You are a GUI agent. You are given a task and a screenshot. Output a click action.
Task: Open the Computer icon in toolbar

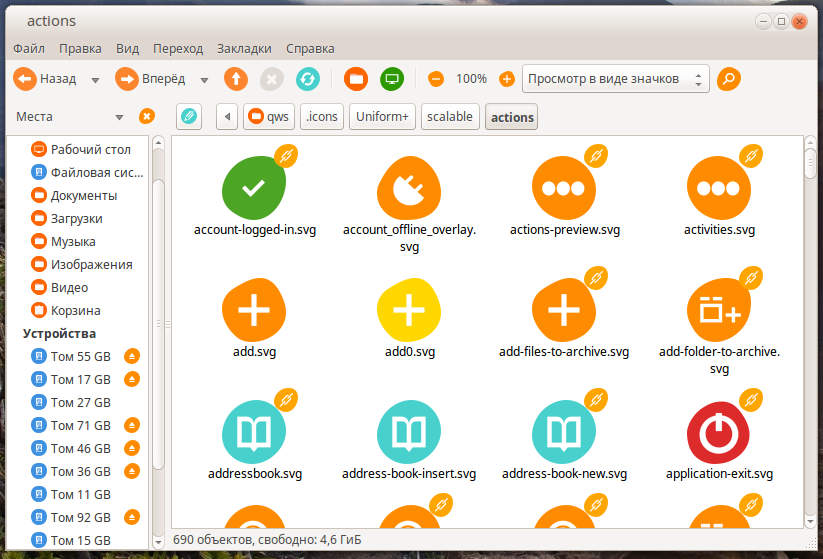[392, 79]
